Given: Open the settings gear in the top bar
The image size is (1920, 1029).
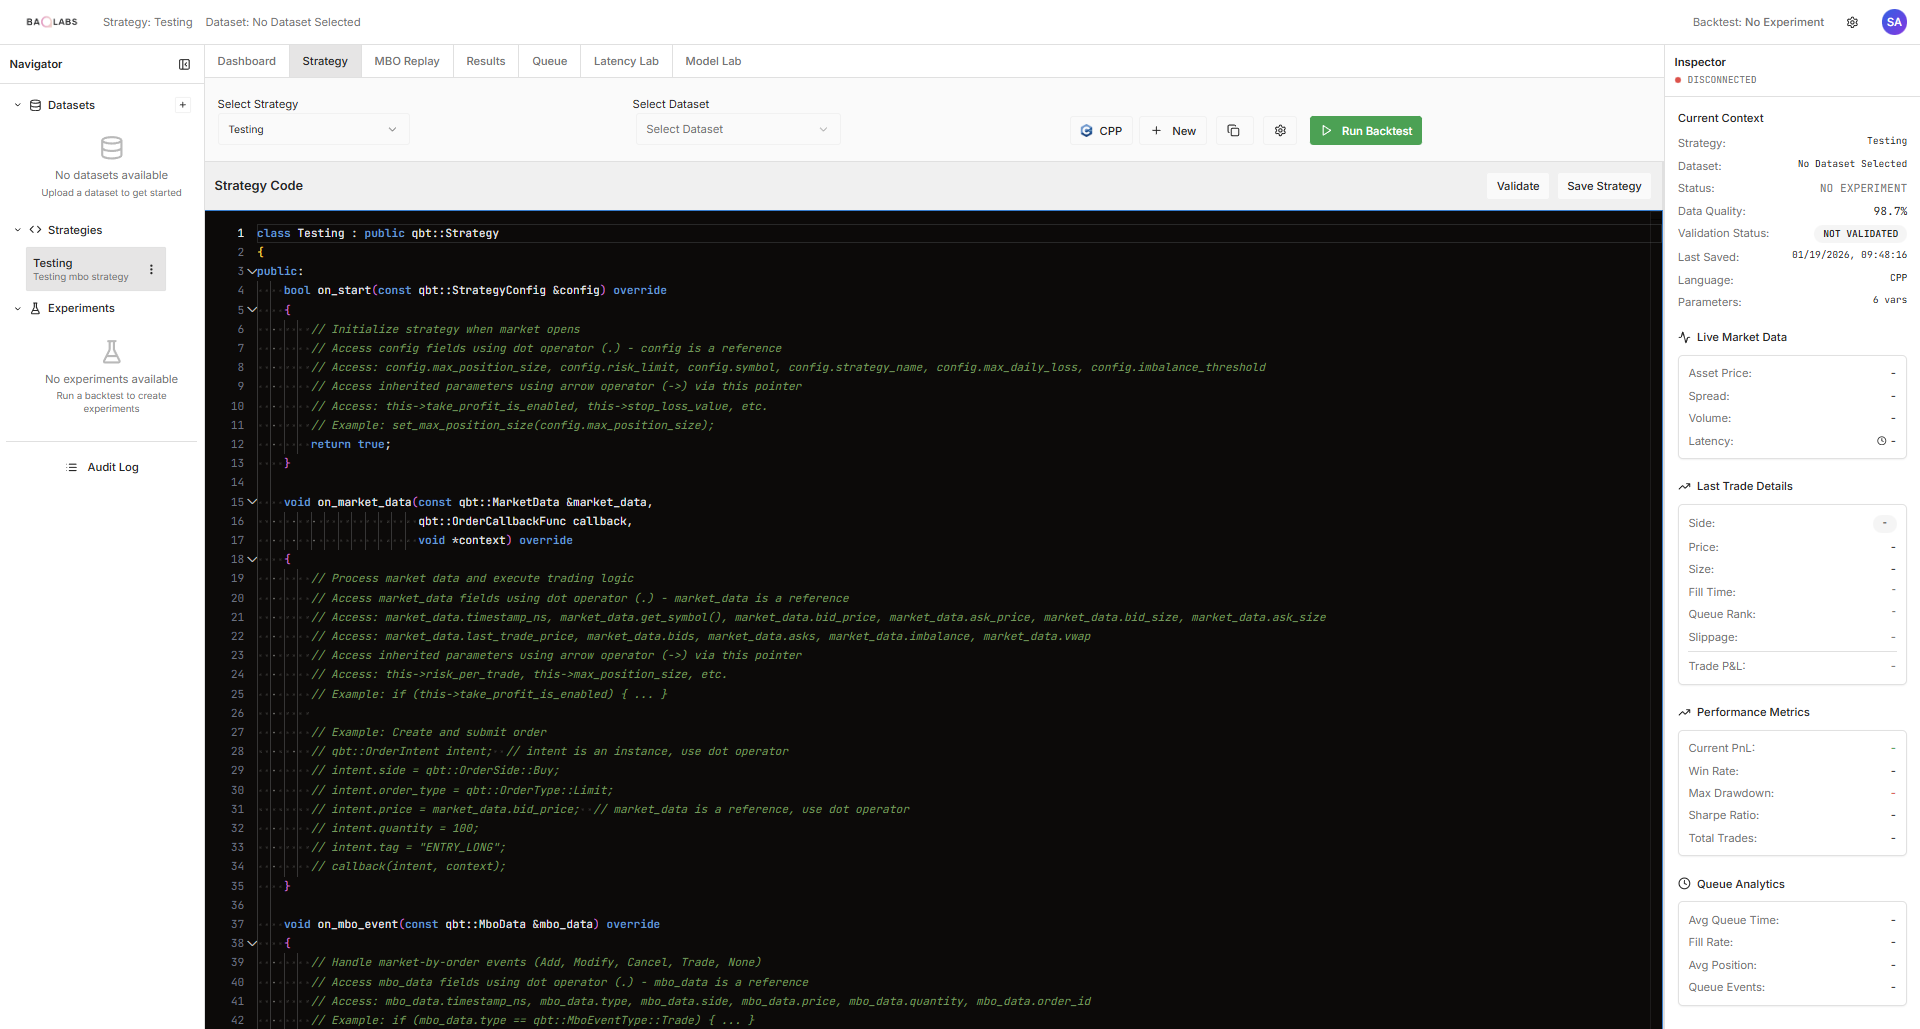Looking at the screenshot, I should click(1852, 22).
